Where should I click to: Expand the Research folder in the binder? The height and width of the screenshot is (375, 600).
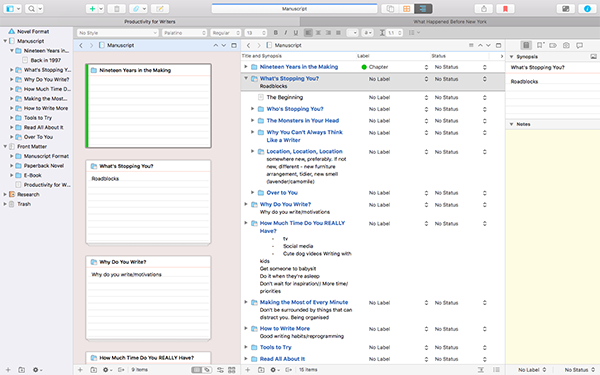pyautogui.click(x=5, y=194)
